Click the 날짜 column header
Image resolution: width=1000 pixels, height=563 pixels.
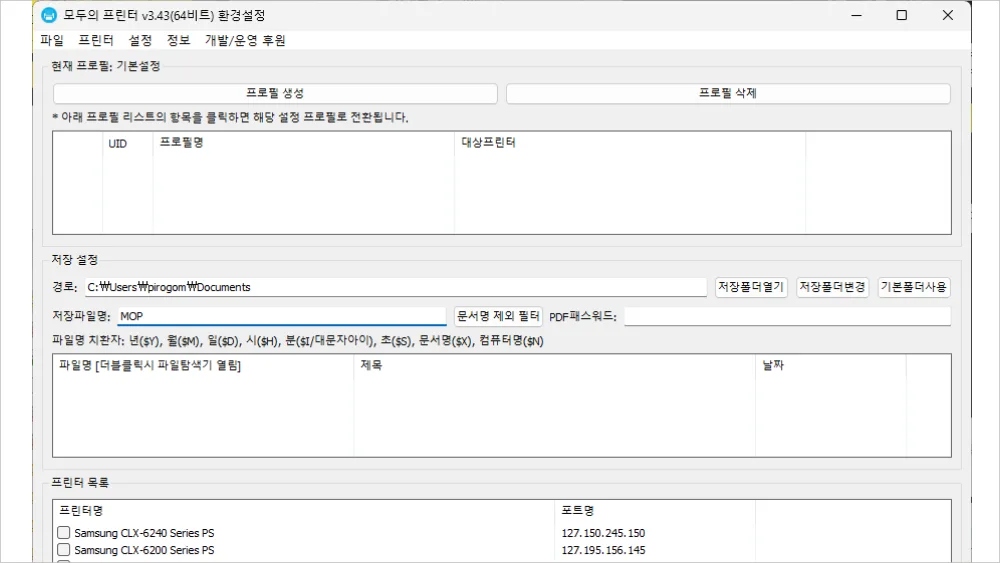point(831,365)
